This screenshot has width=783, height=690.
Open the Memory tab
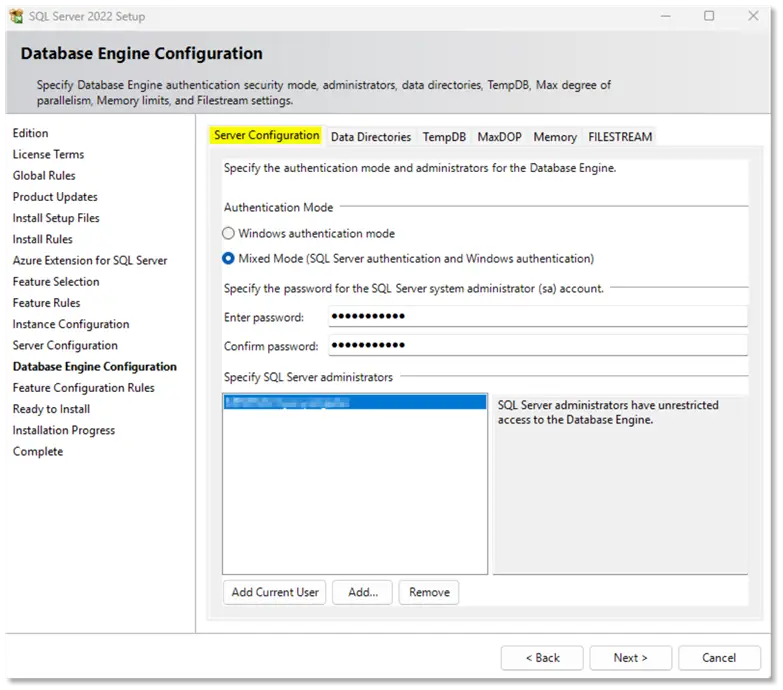(x=555, y=137)
